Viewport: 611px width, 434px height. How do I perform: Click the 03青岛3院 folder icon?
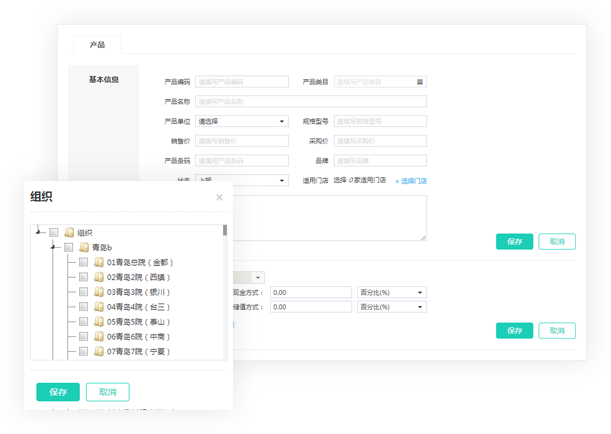(99, 292)
